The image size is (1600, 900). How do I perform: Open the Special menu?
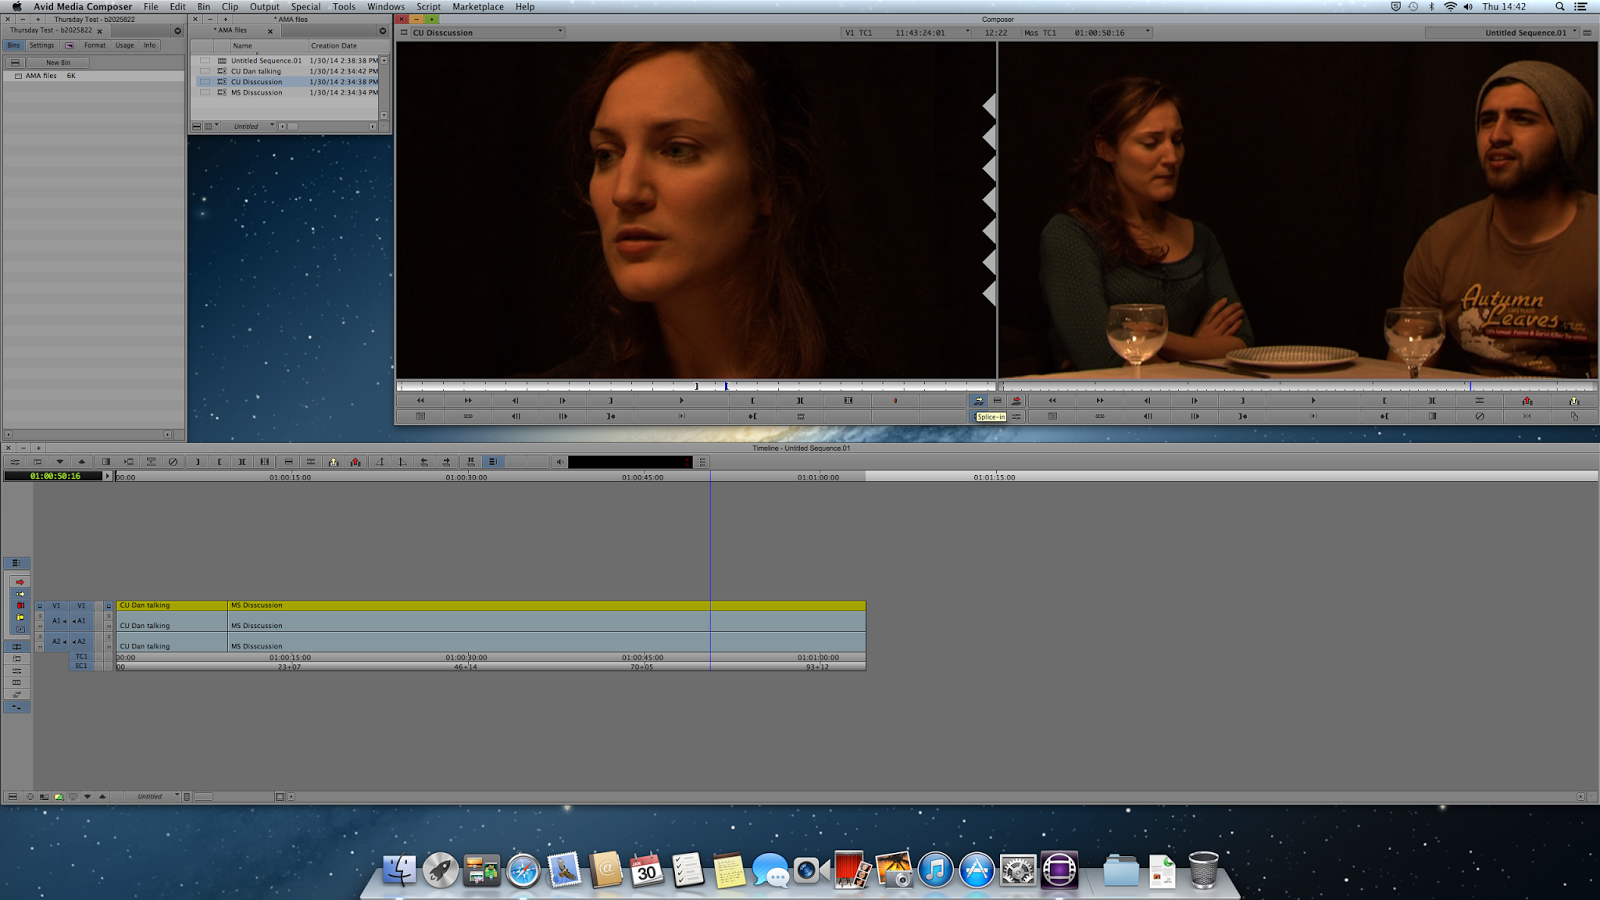pyautogui.click(x=305, y=6)
